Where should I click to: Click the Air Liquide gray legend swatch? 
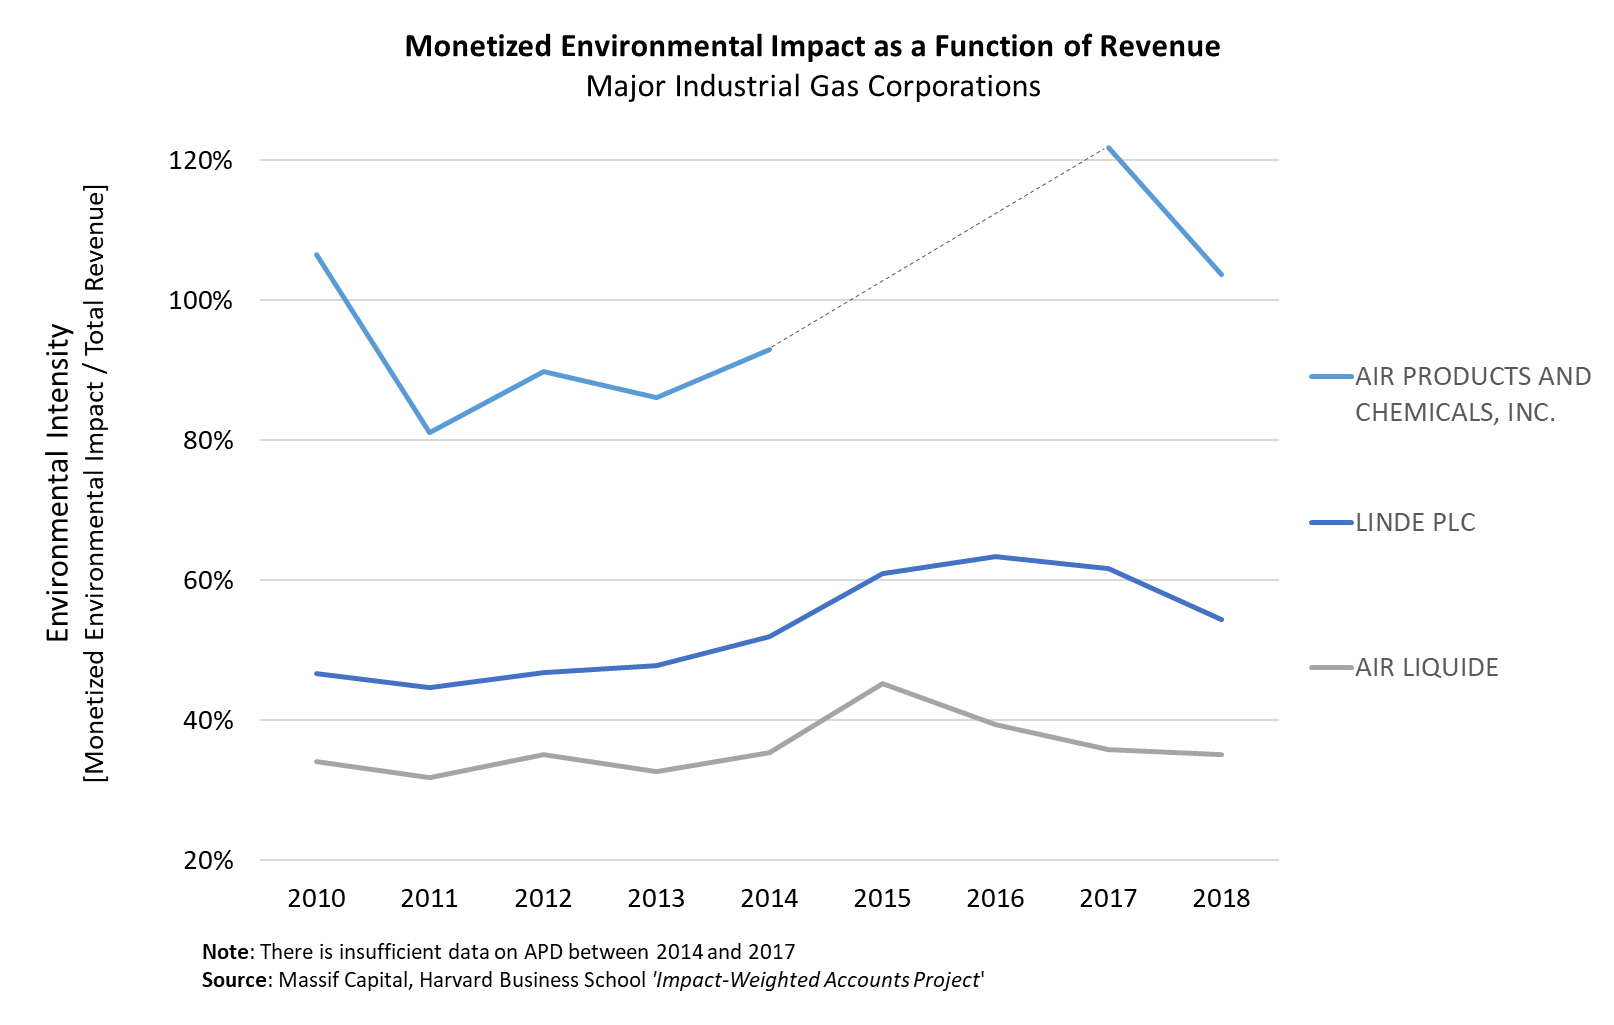pyautogui.click(x=1331, y=668)
